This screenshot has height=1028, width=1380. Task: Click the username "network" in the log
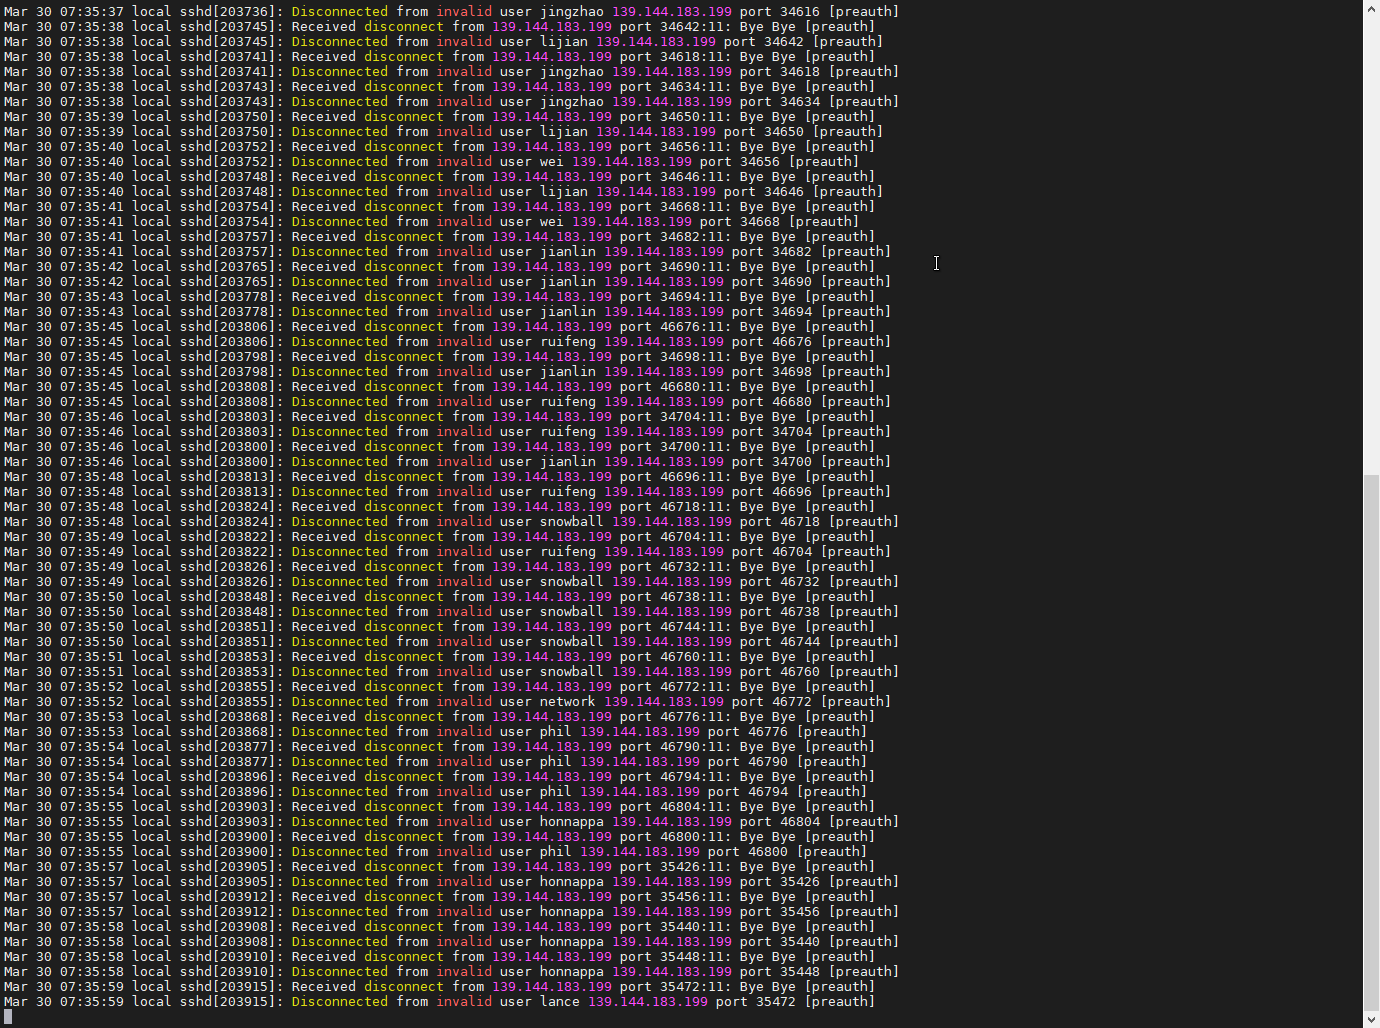(567, 702)
